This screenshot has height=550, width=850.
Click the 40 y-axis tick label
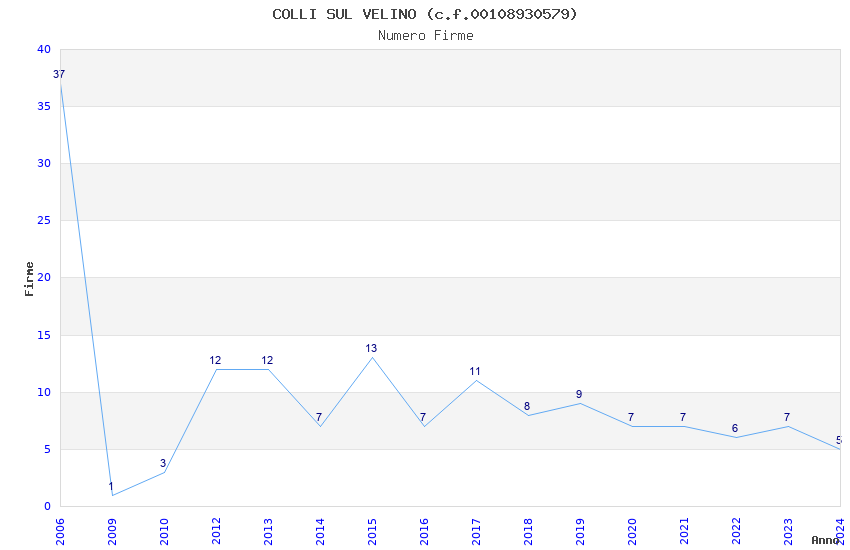[x=44, y=49]
